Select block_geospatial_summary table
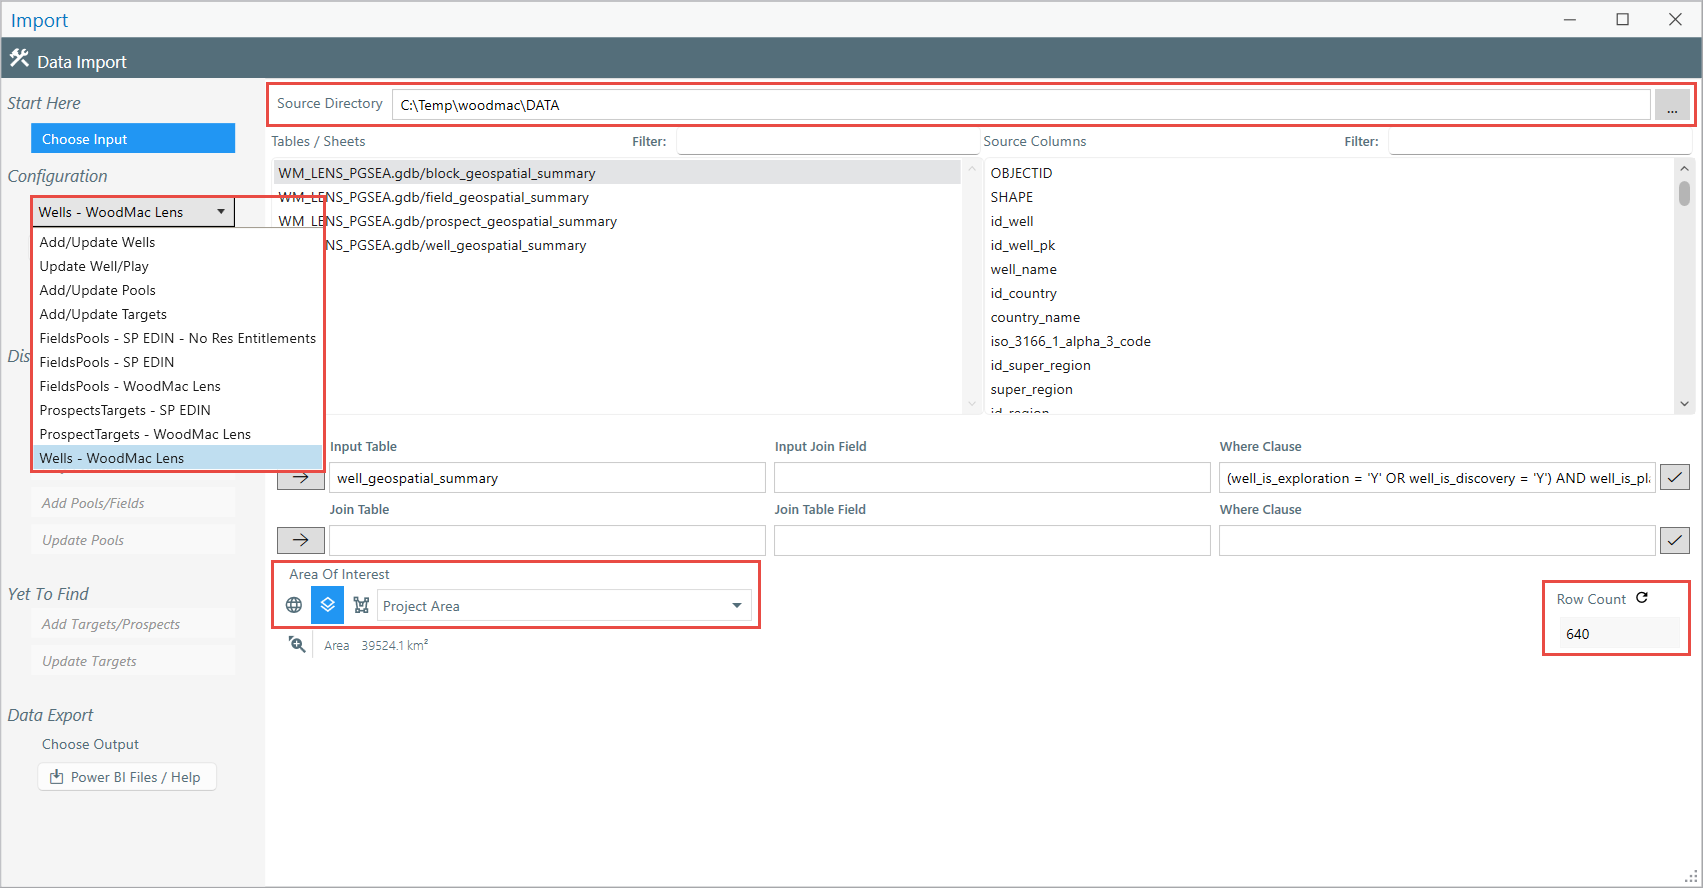The width and height of the screenshot is (1703, 888). click(x=617, y=173)
